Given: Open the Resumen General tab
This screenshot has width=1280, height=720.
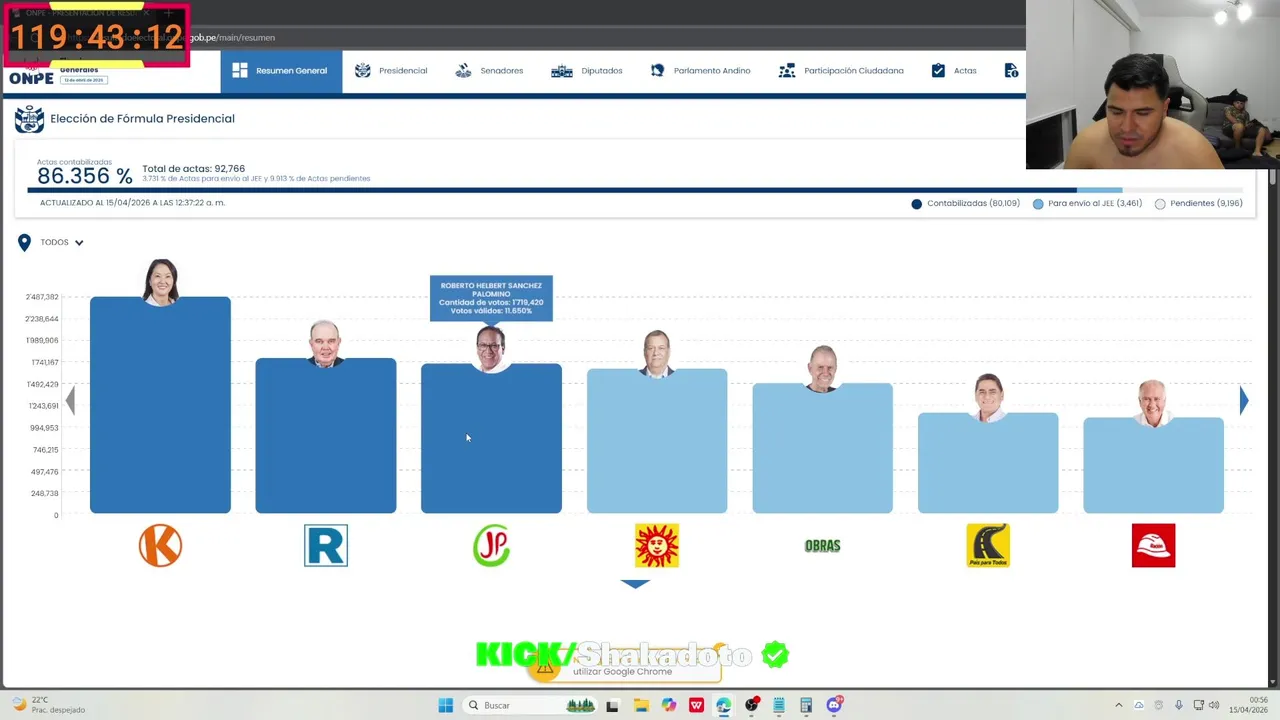Looking at the screenshot, I should coord(281,71).
